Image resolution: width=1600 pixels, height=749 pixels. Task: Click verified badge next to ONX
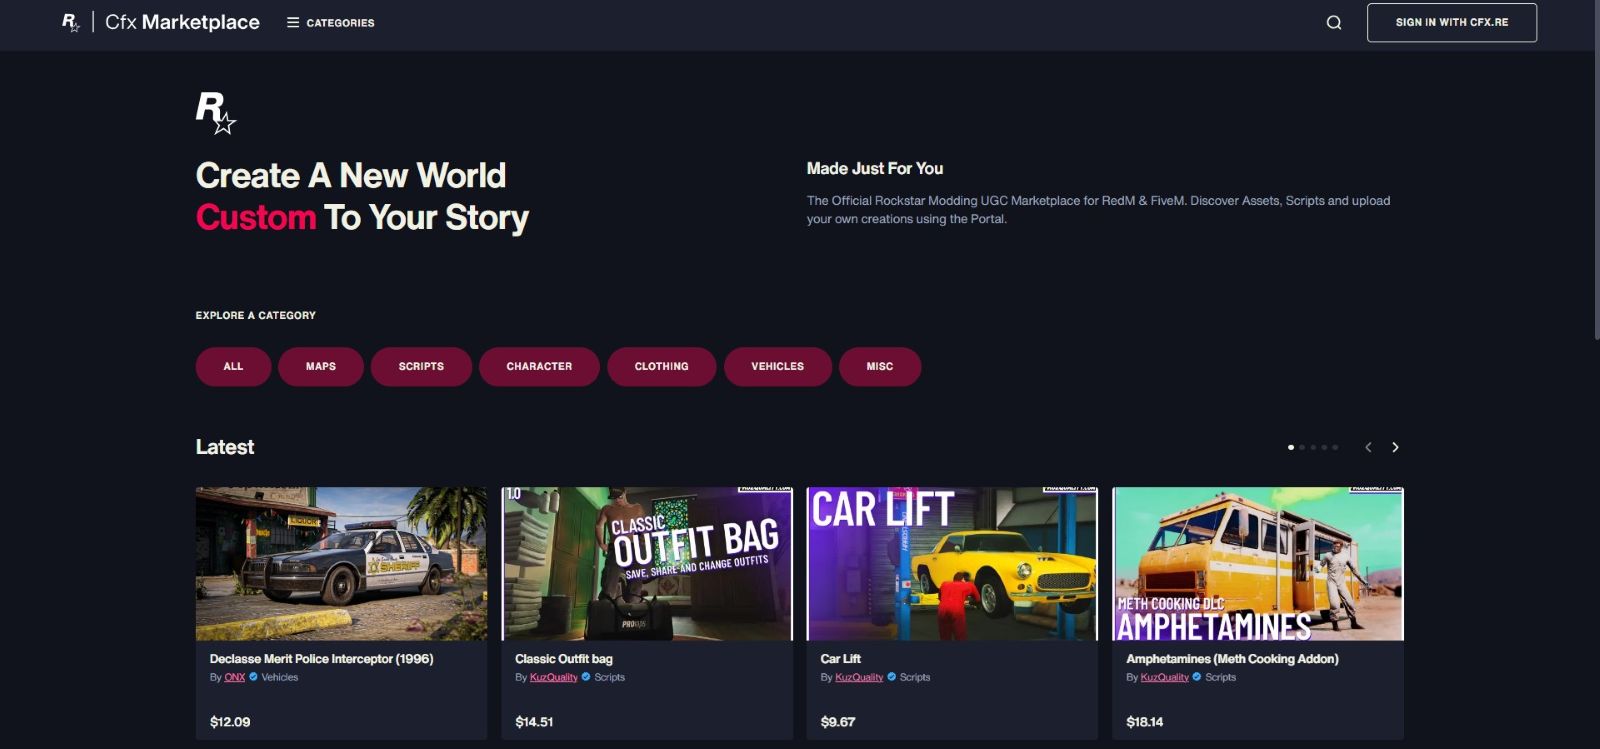253,677
